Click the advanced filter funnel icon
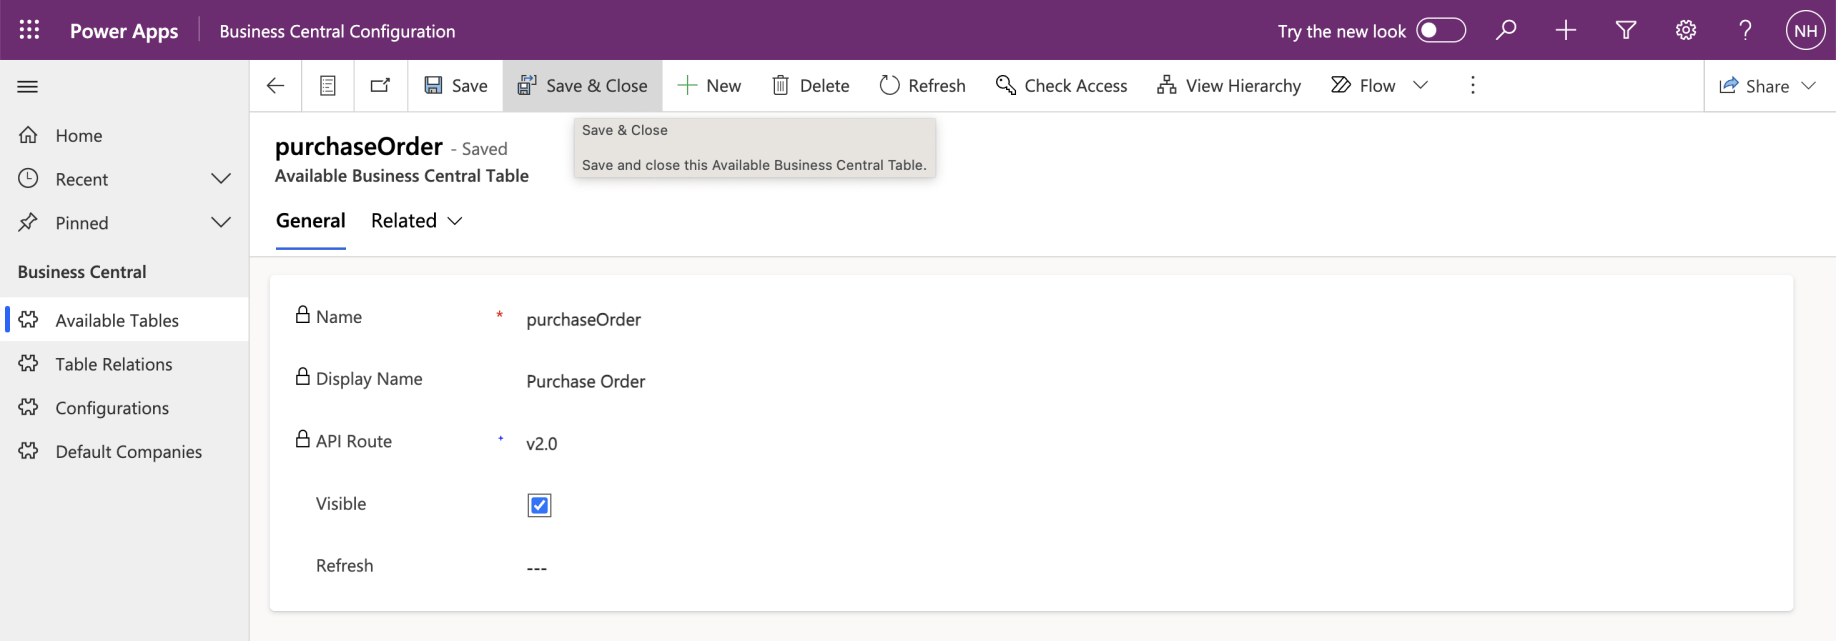Viewport: 1836px width, 641px height. 1626,30
